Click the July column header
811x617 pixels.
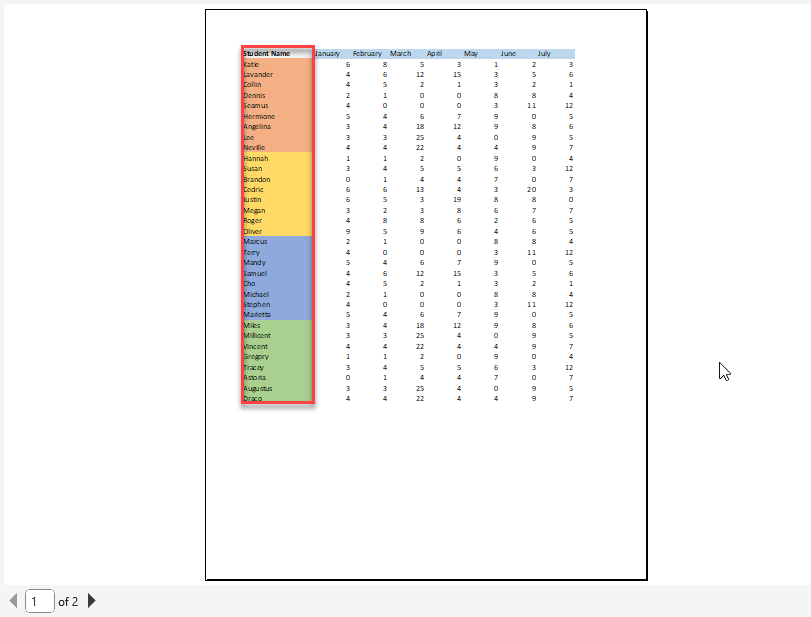pyautogui.click(x=544, y=53)
